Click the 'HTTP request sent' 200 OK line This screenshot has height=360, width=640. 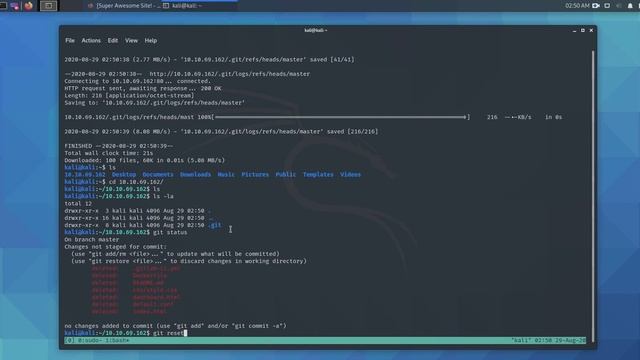[x=143, y=88]
